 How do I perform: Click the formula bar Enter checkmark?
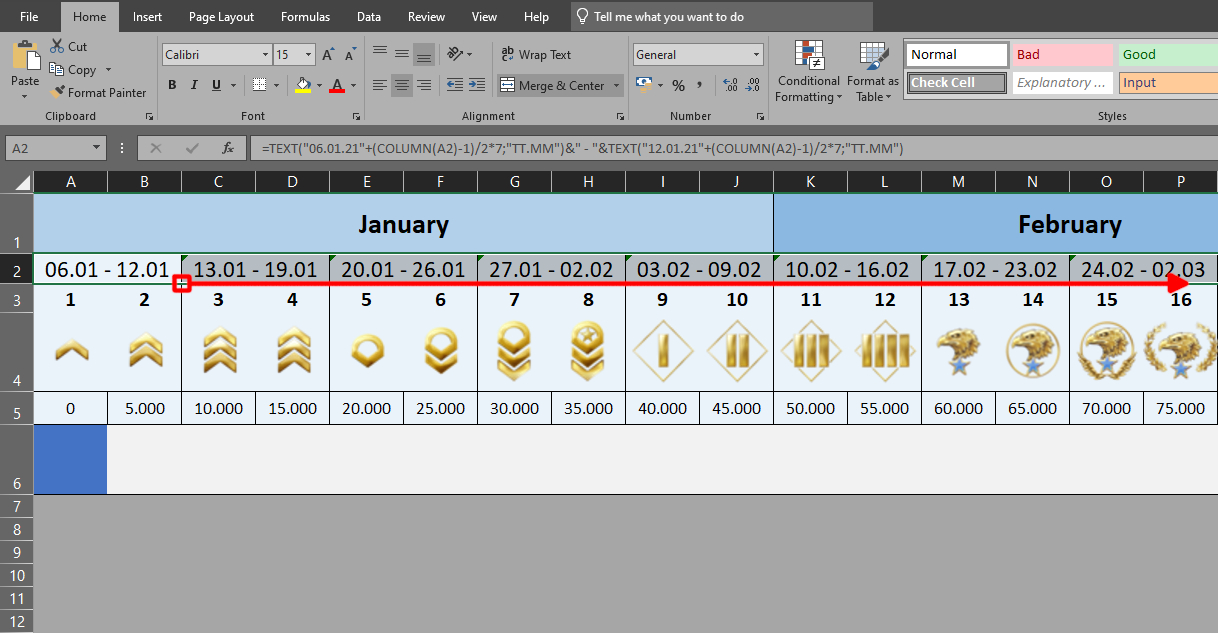[x=191, y=148]
